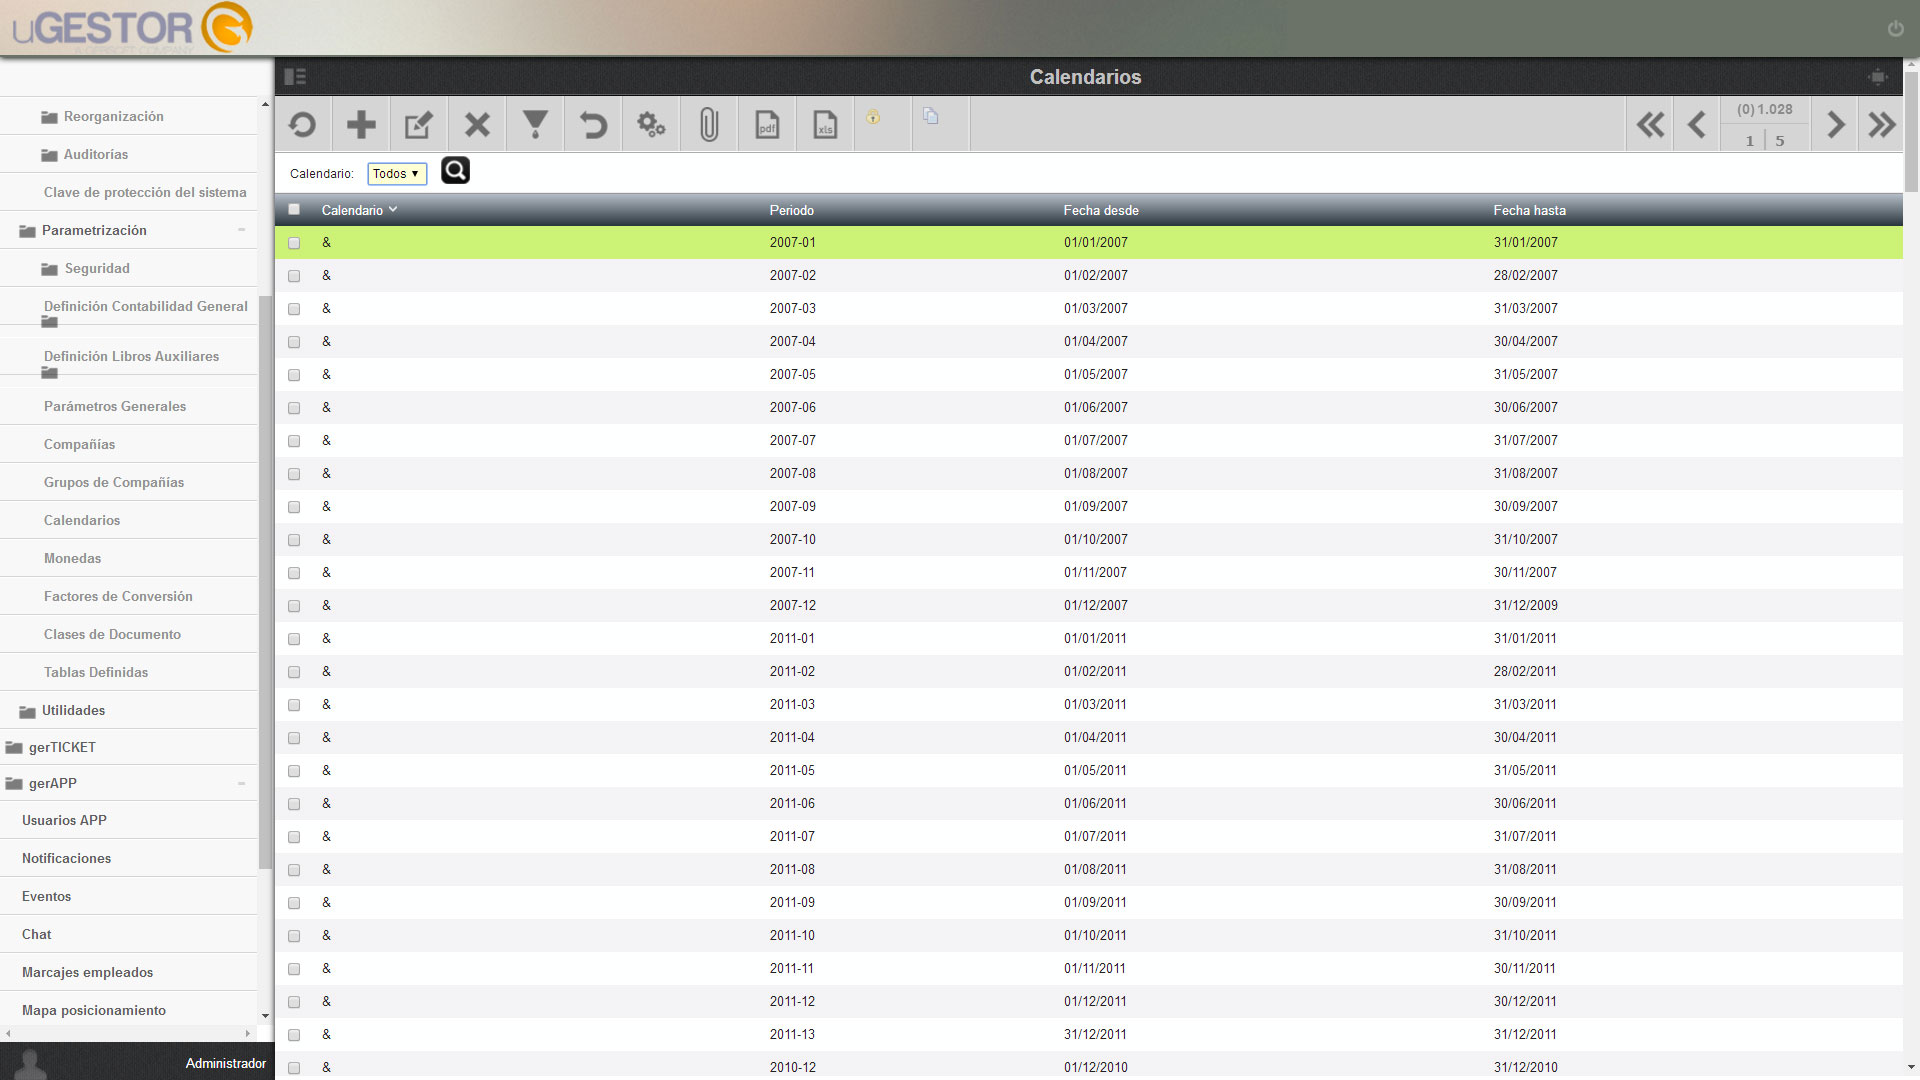This screenshot has height=1080, width=1920.
Task: Click the edit record pencil icon
Action: pos(418,125)
